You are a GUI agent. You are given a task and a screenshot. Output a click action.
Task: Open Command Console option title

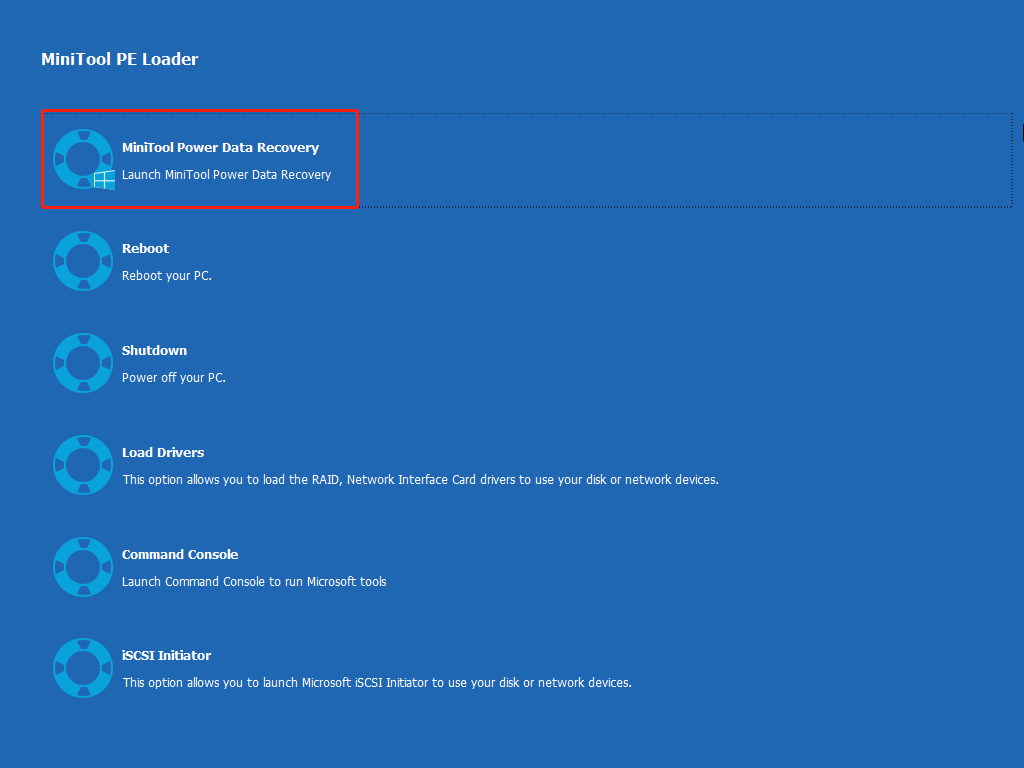(180, 554)
